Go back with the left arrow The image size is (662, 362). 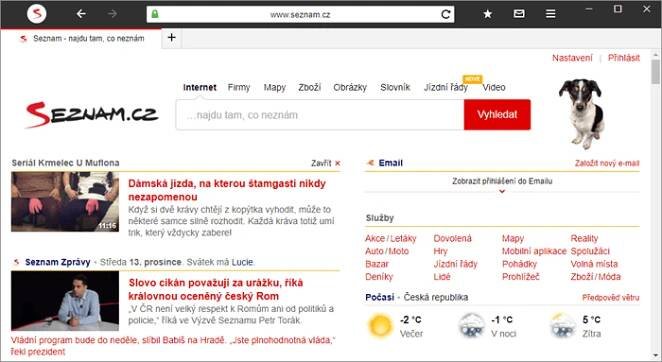pos(81,14)
